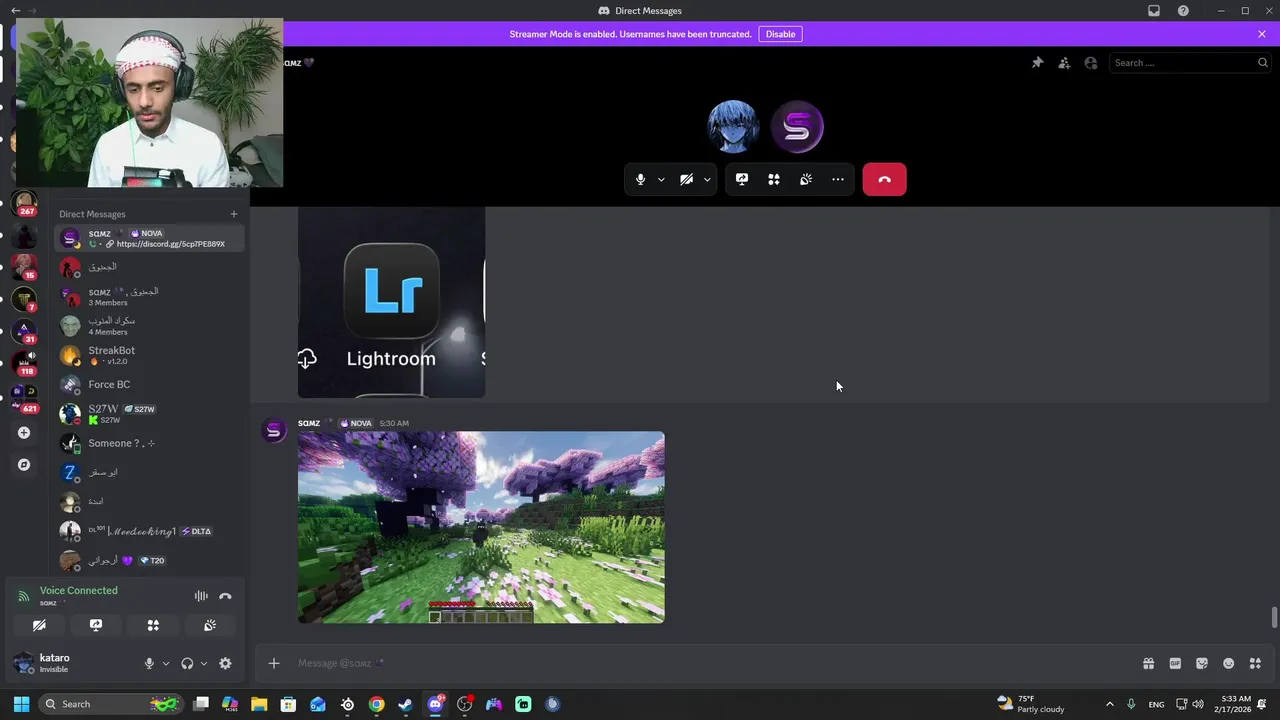Show user profile panel icon
The image size is (1280, 720).
1091,62
